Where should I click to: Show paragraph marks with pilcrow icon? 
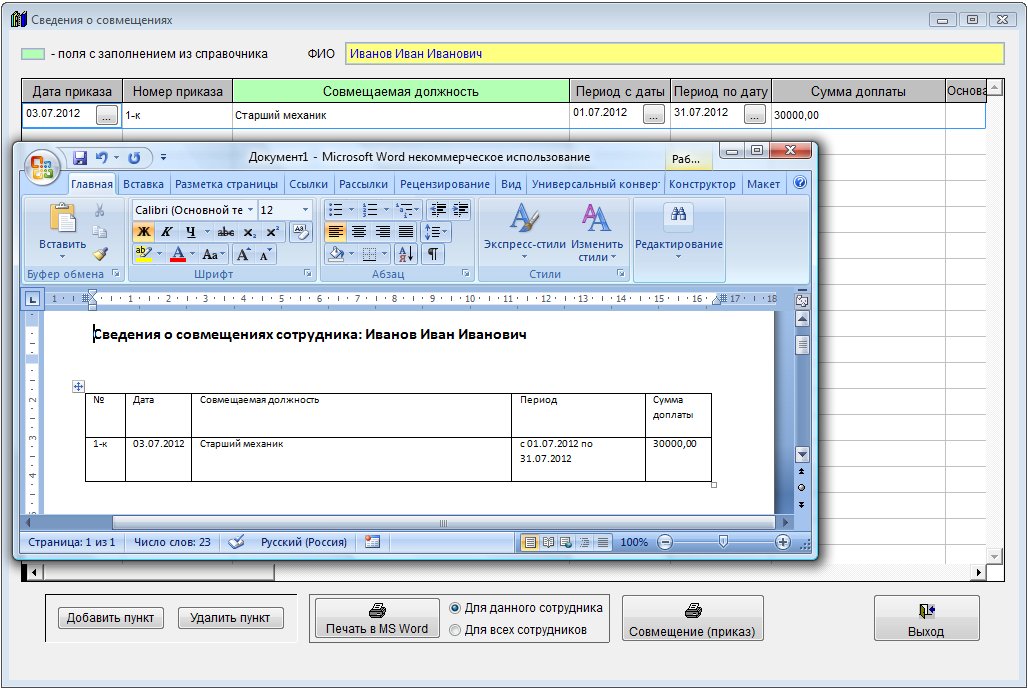(x=434, y=254)
